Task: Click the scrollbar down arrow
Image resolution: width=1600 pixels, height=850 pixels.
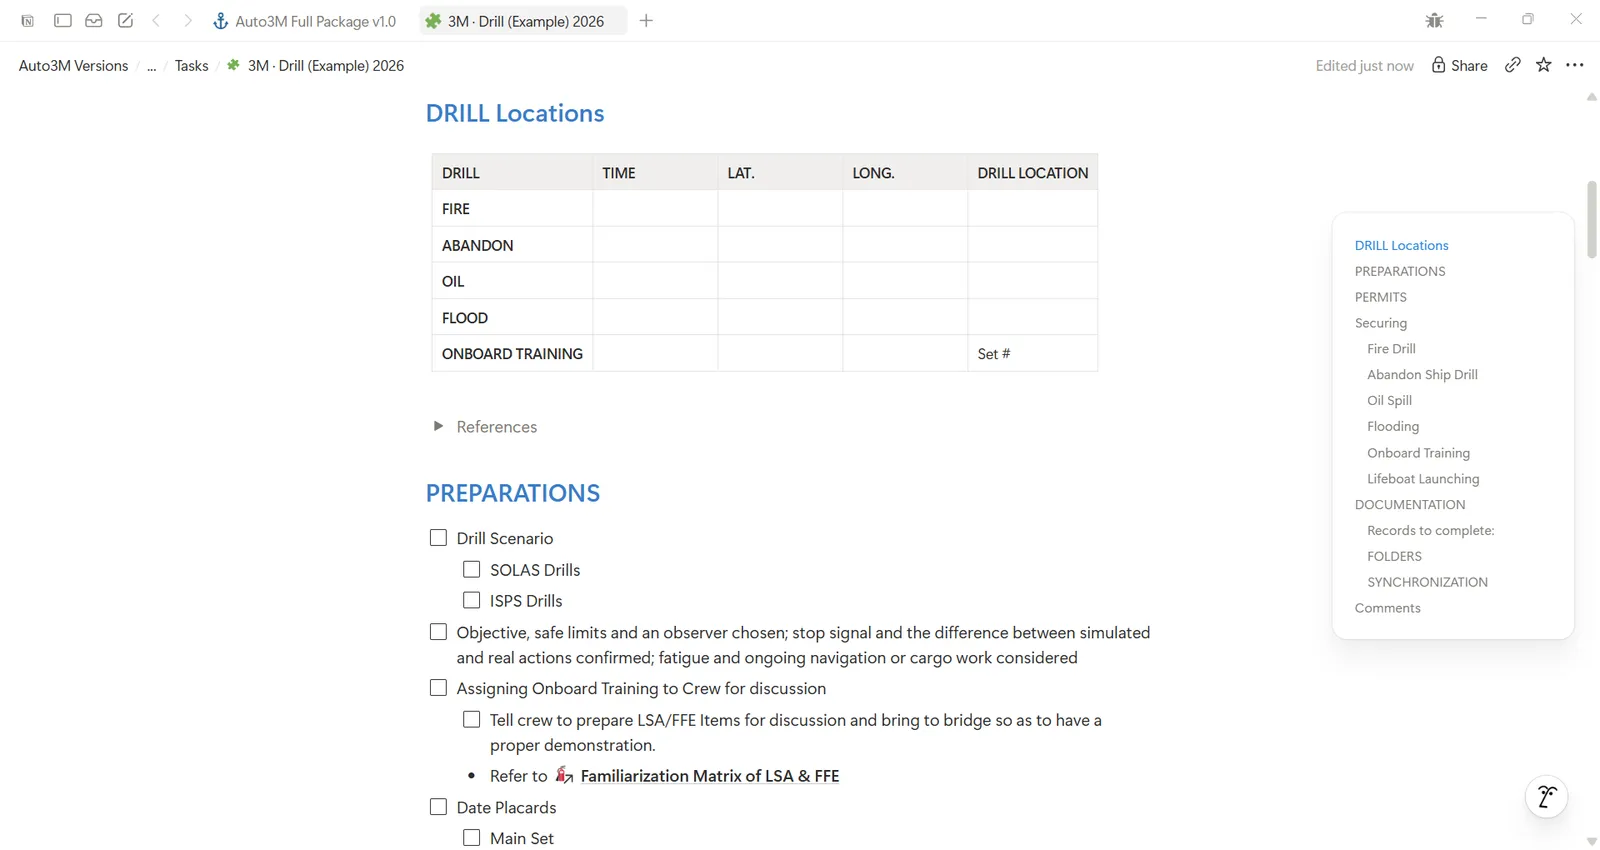Action: (x=1591, y=842)
